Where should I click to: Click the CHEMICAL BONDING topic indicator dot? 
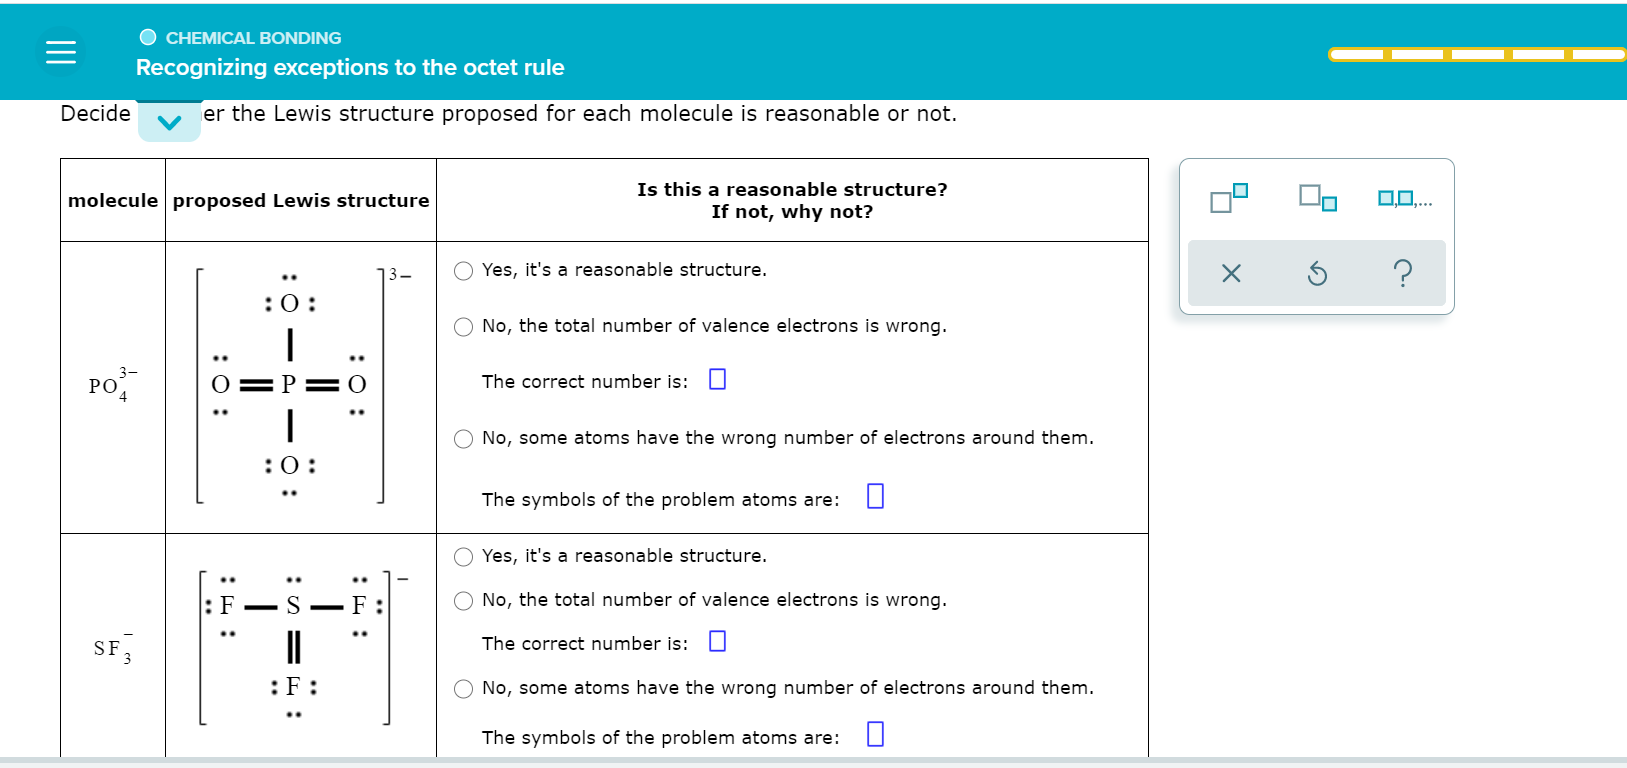coord(147,36)
